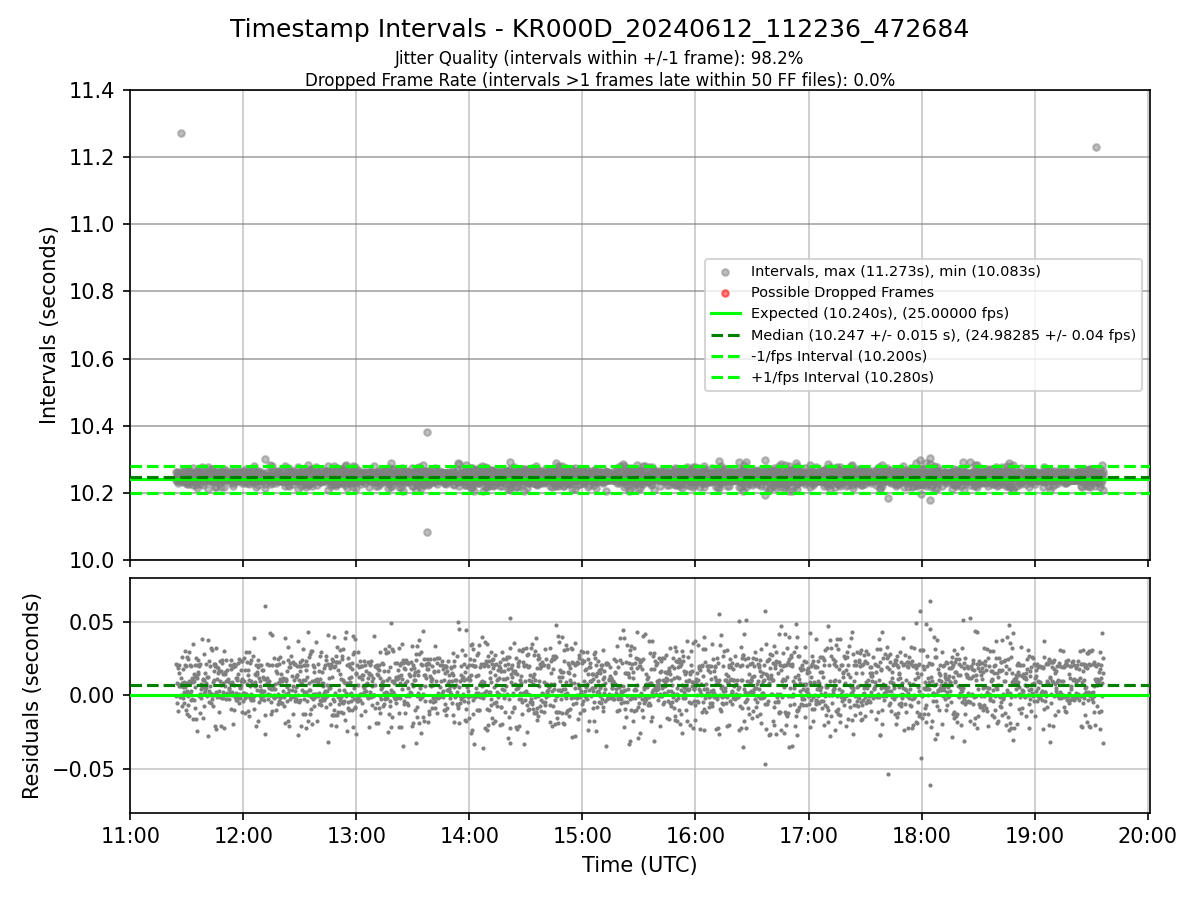Image resolution: width=1200 pixels, height=900 pixels.
Task: Click legend text 'Possible Dropped Frames'
Action: [842, 292]
